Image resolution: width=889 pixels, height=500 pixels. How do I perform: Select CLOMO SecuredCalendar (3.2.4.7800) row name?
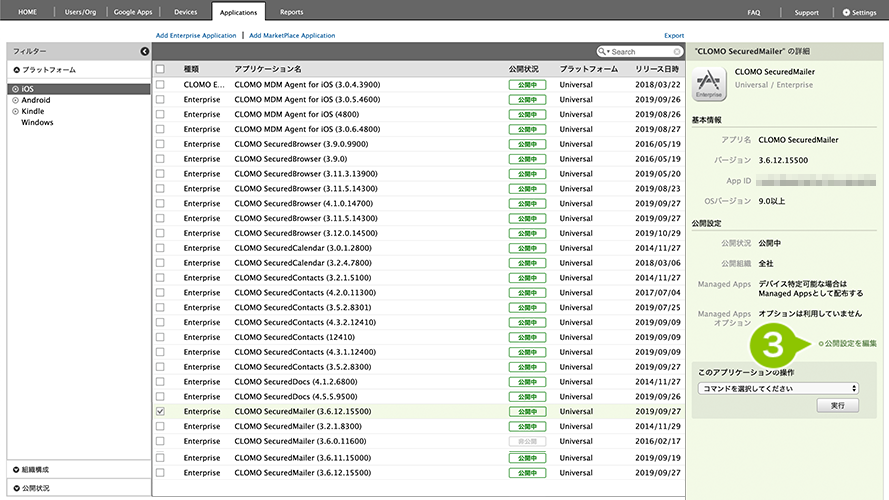coord(303,263)
